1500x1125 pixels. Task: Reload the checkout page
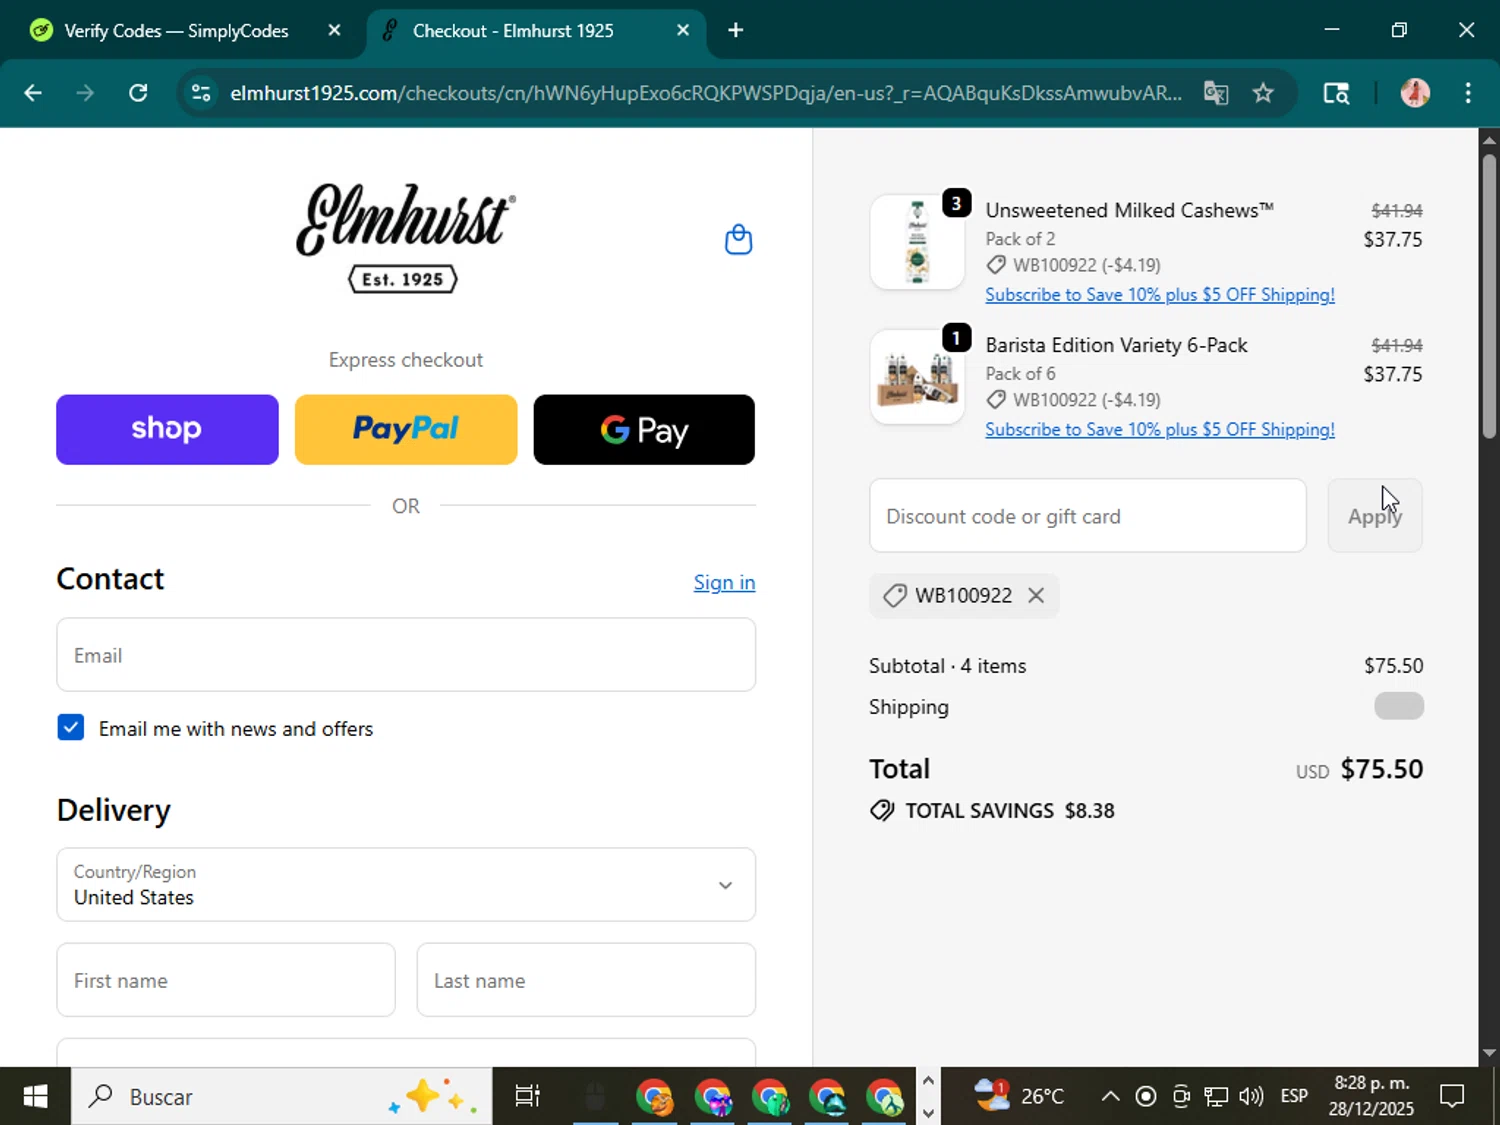click(x=139, y=93)
